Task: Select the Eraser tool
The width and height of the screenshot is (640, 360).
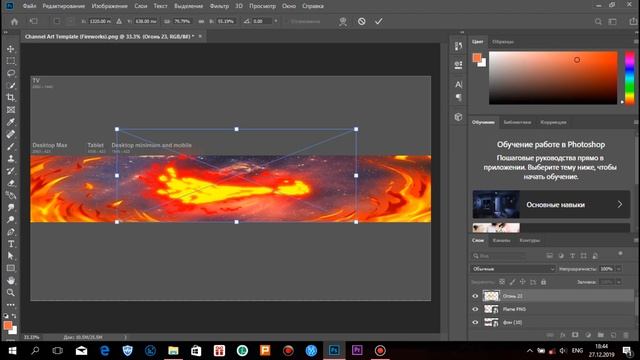Action: pos(11,183)
